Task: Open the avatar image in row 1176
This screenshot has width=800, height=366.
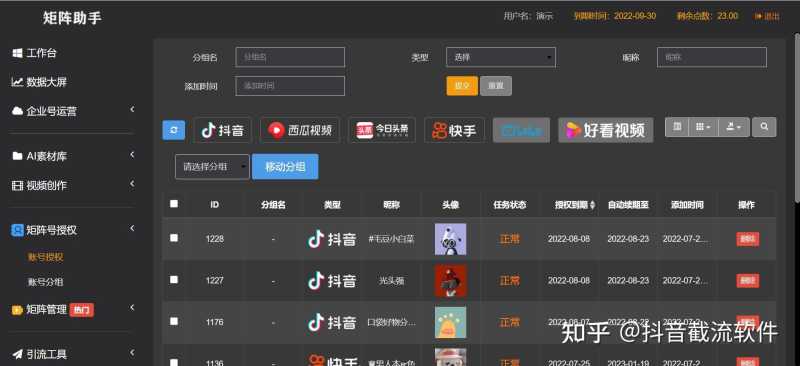Action: point(451,322)
